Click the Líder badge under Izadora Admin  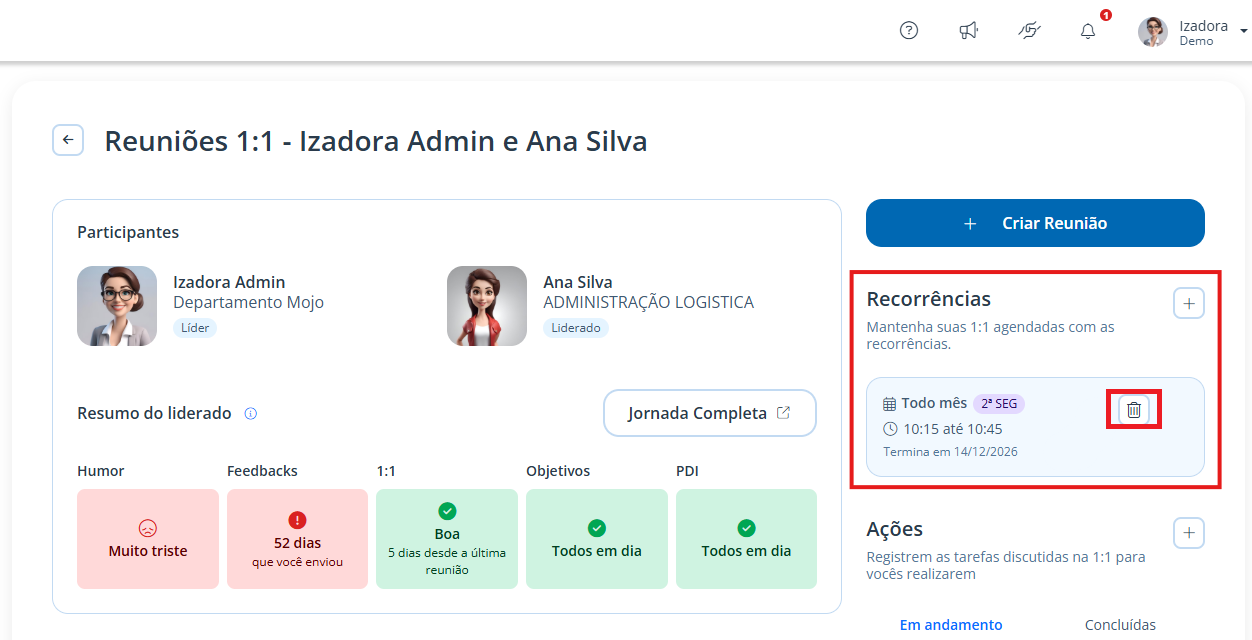pyautogui.click(x=195, y=328)
